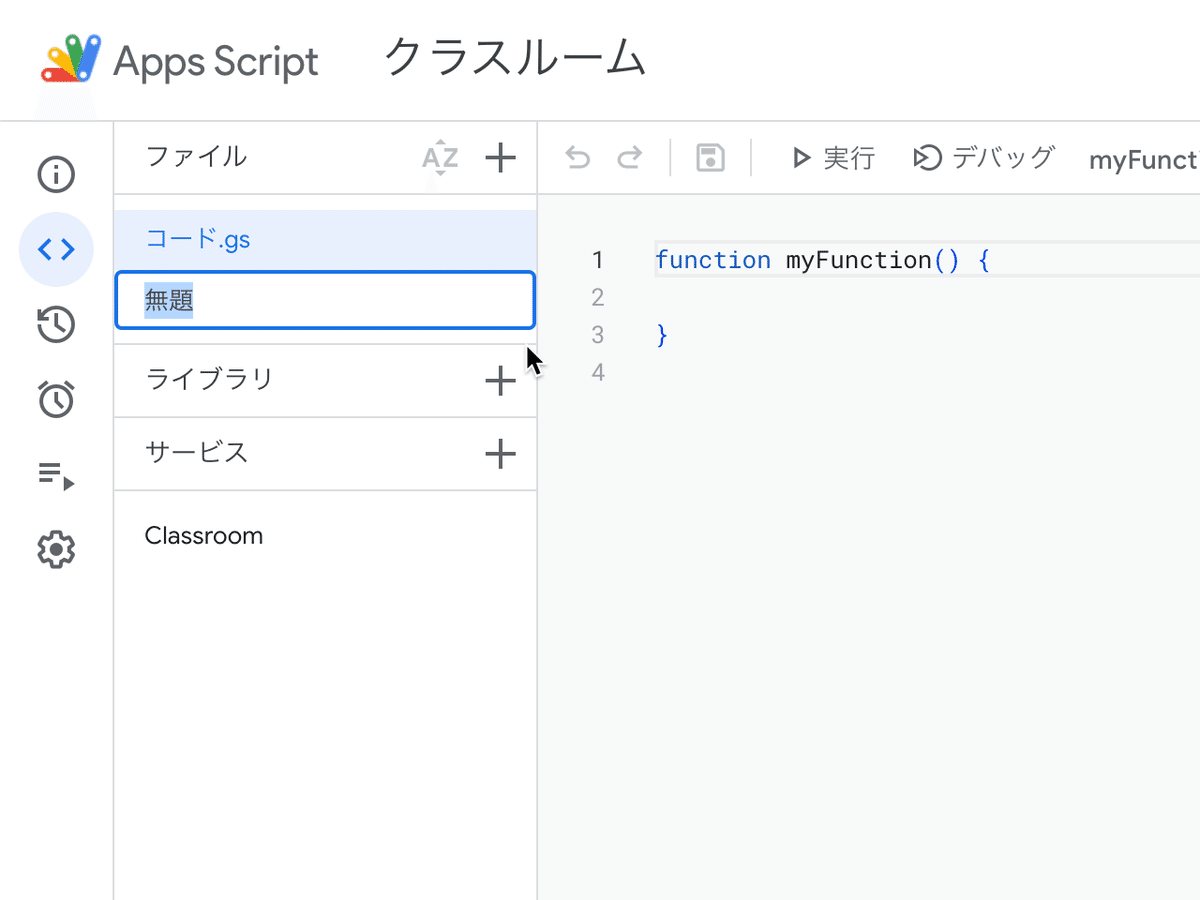Run the script with 実行 button

[832, 158]
